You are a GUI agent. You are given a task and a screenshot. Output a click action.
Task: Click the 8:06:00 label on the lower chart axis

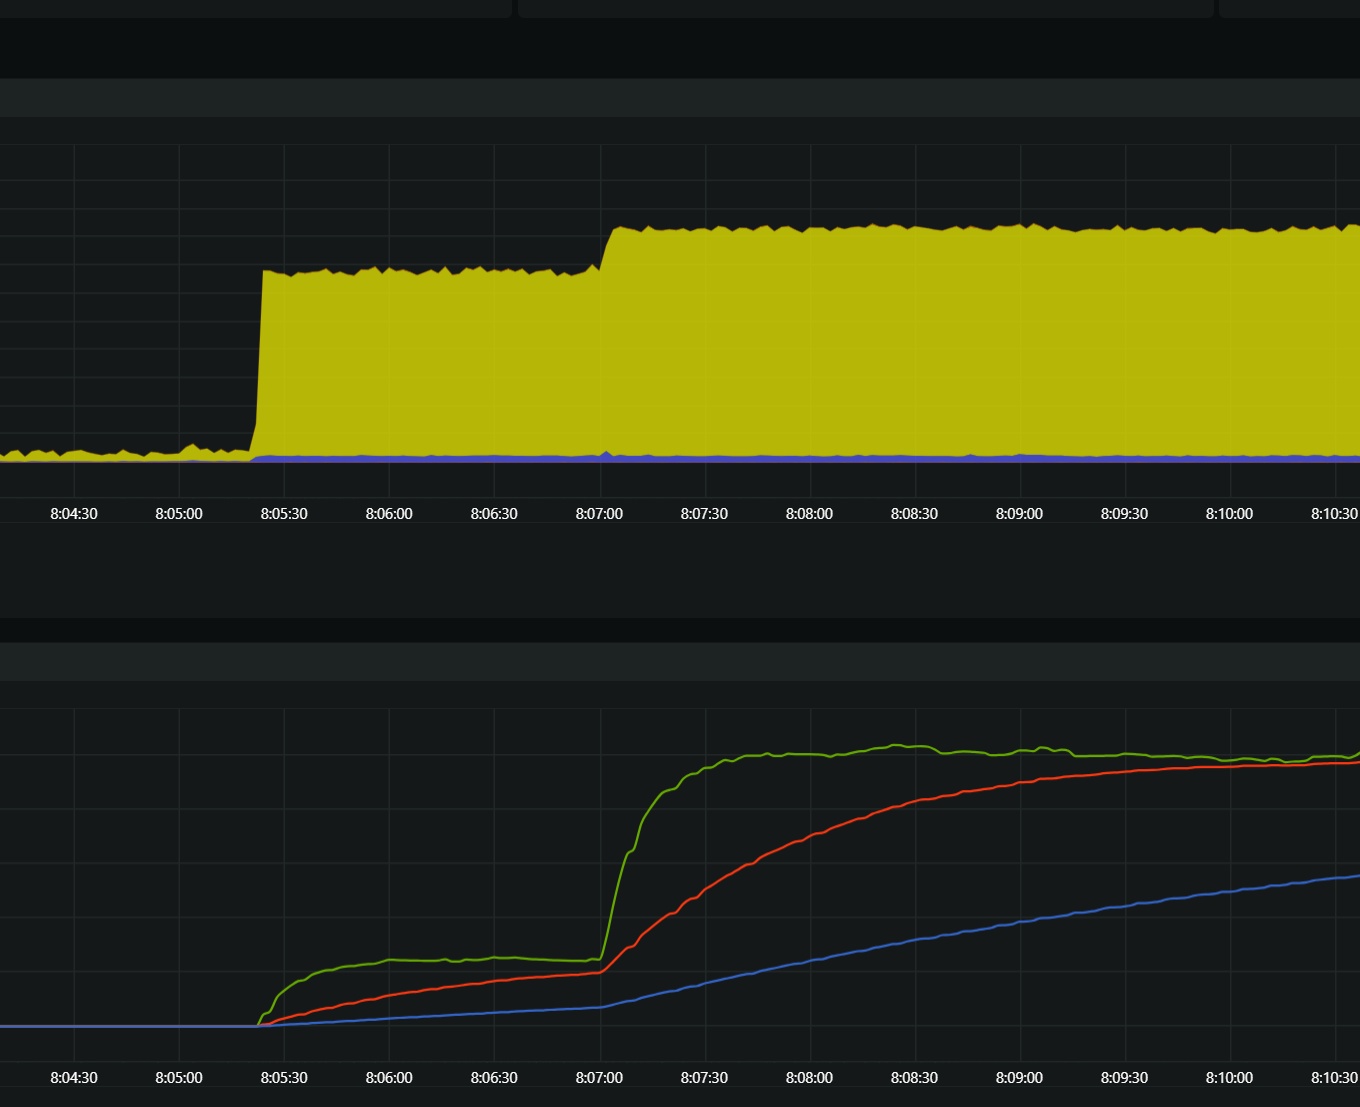point(389,1078)
